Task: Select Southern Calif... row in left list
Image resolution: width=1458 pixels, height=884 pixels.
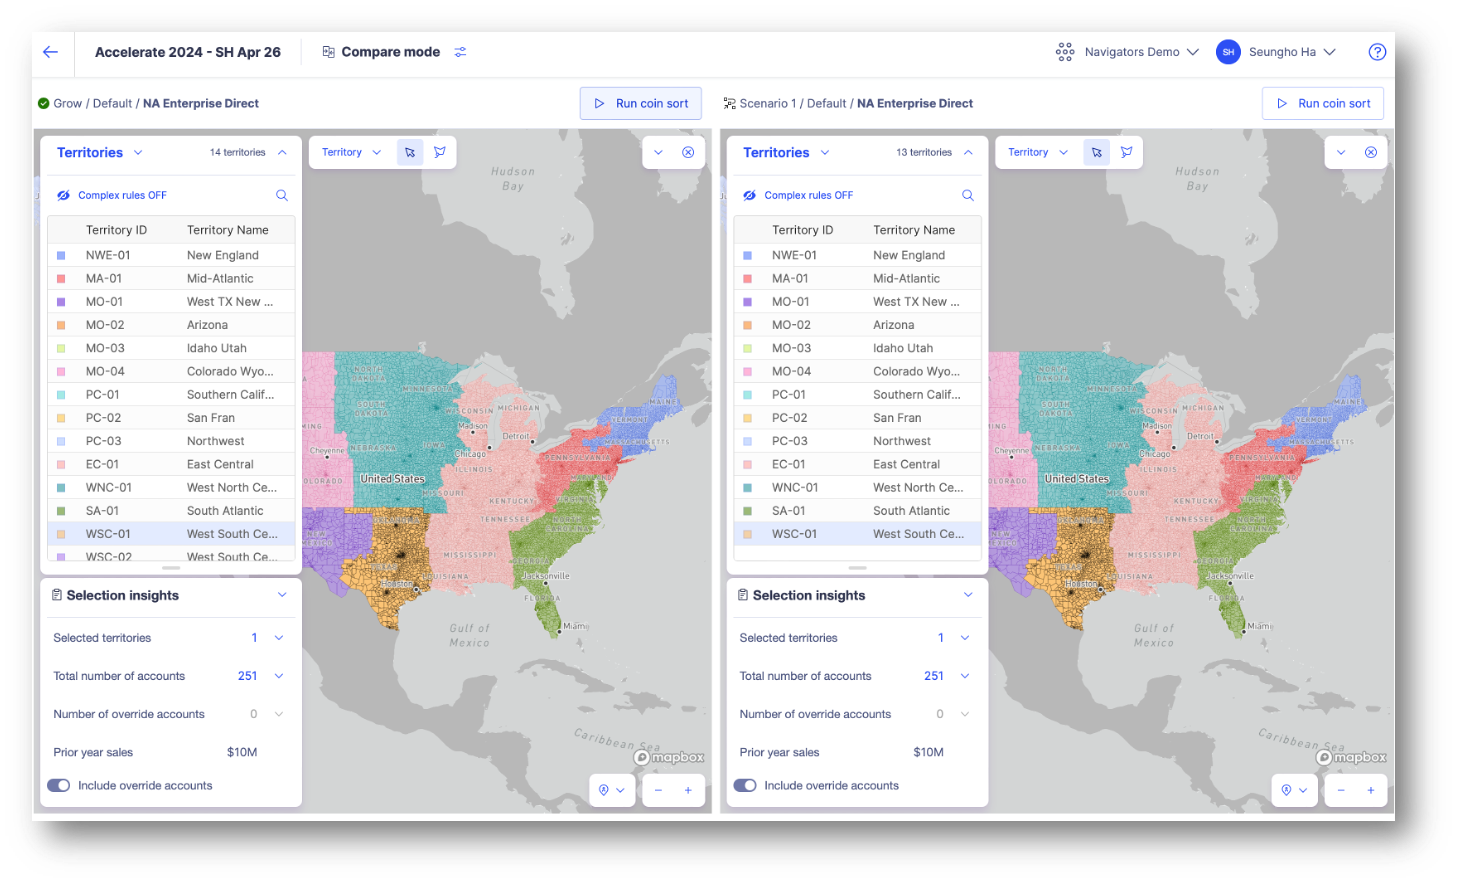Action: click(171, 394)
